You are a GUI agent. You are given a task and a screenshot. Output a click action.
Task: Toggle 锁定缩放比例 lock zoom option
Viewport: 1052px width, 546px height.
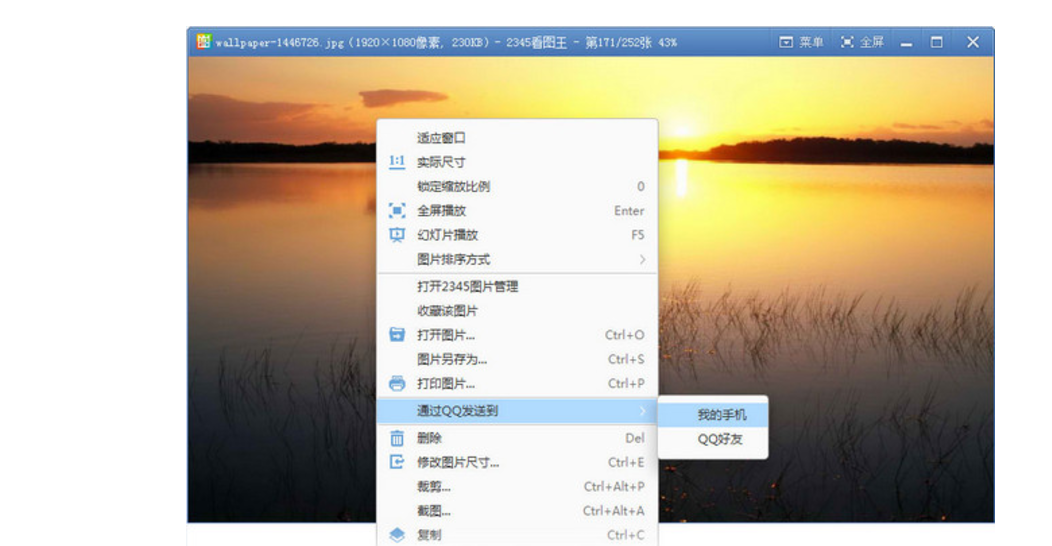pyautogui.click(x=453, y=187)
